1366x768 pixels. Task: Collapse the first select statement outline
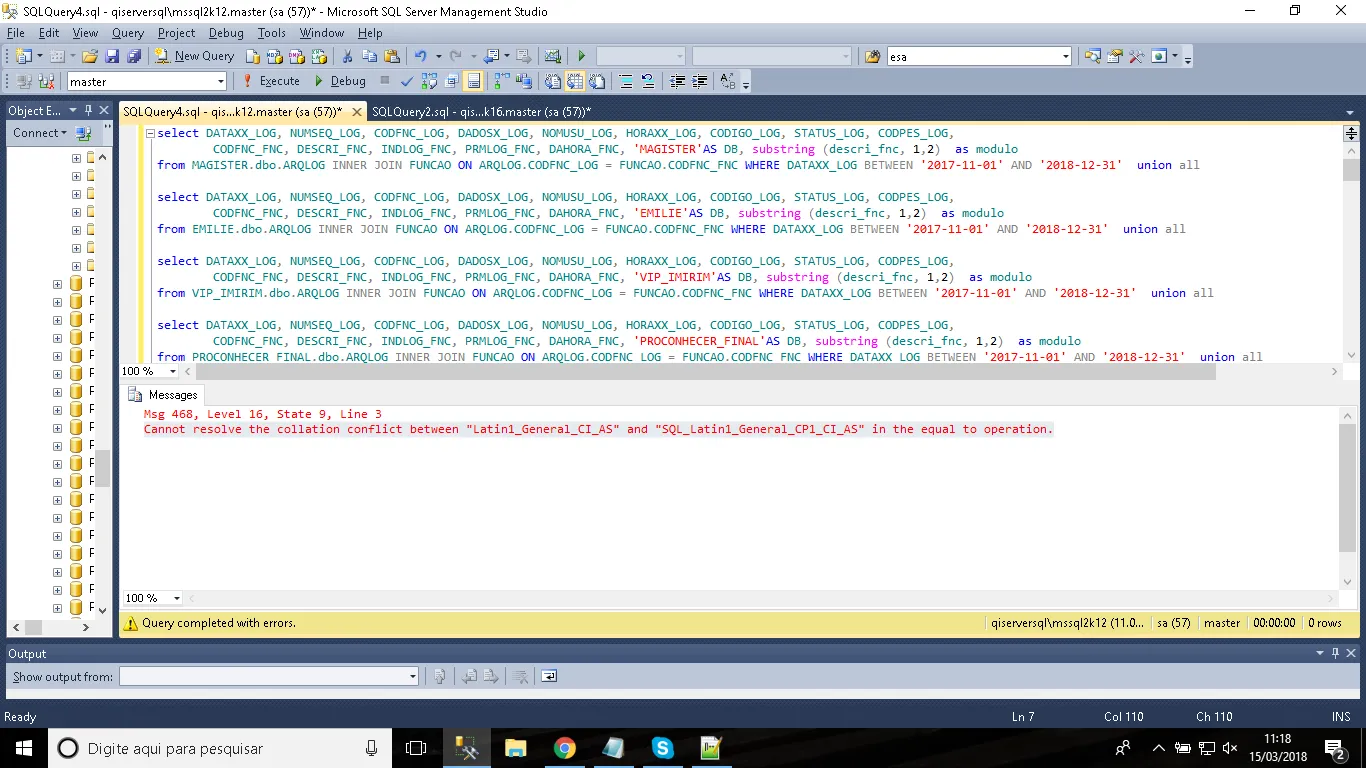point(150,133)
